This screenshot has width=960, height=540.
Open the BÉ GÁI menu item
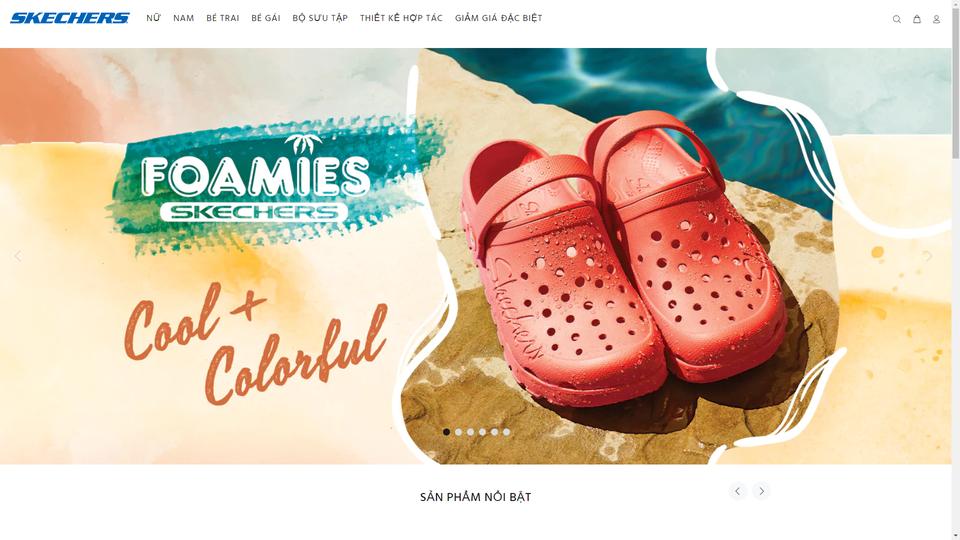tap(266, 18)
